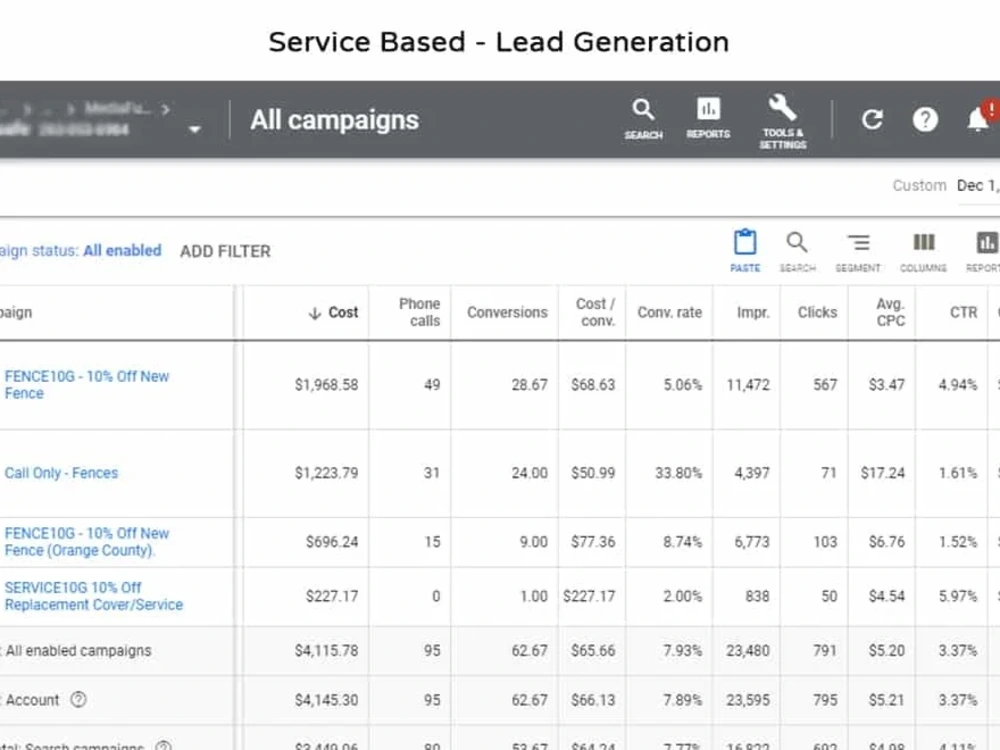Click the refresh icon

click(x=872, y=119)
